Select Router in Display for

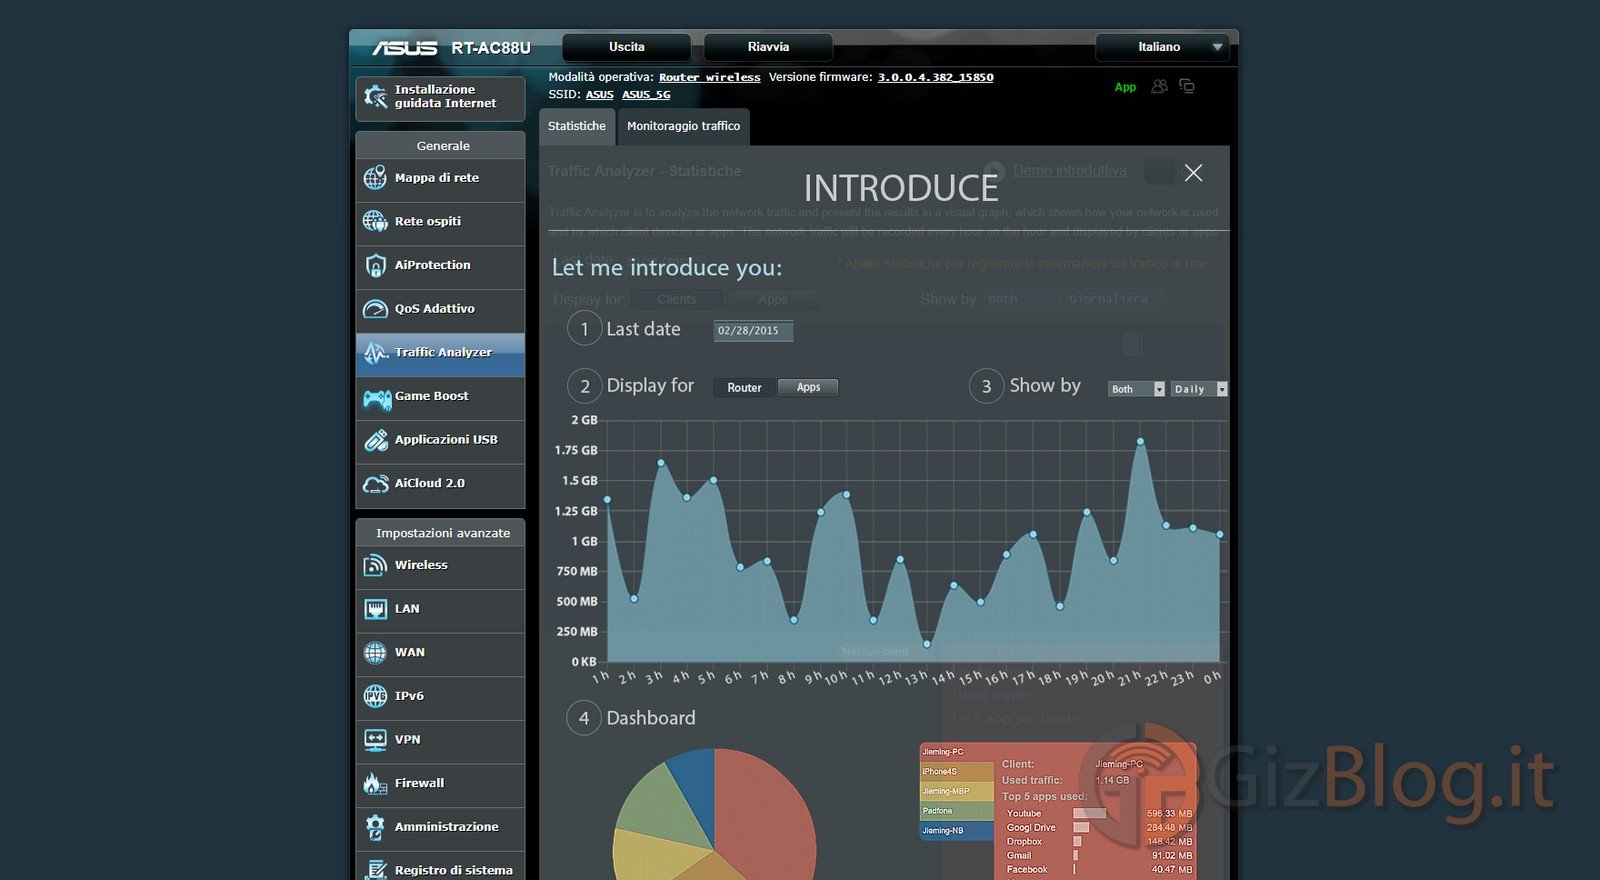(744, 388)
